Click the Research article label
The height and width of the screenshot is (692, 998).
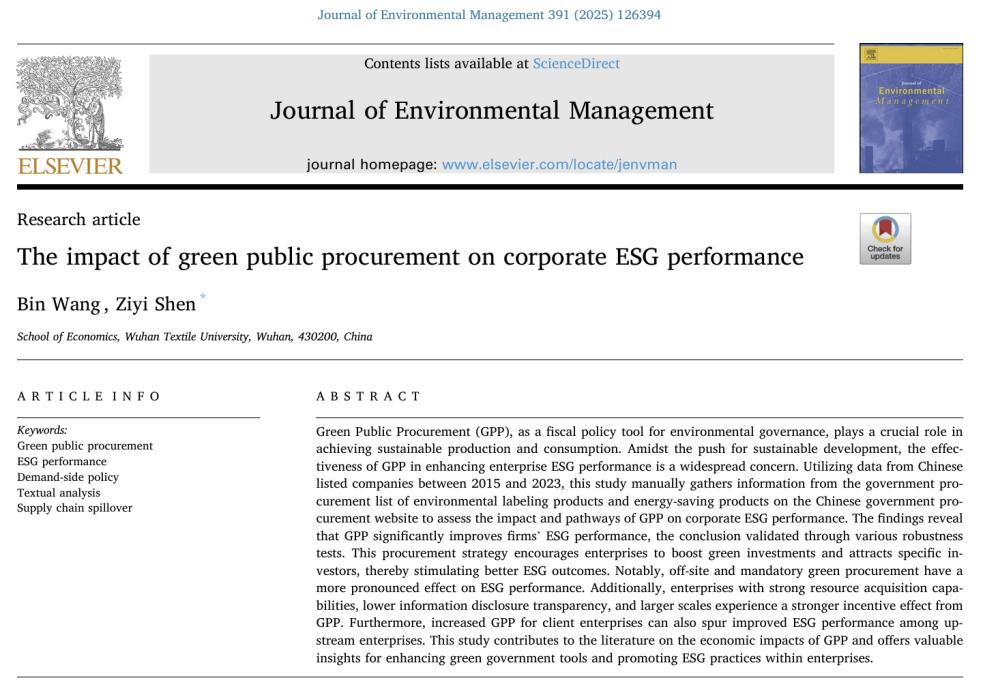point(79,219)
